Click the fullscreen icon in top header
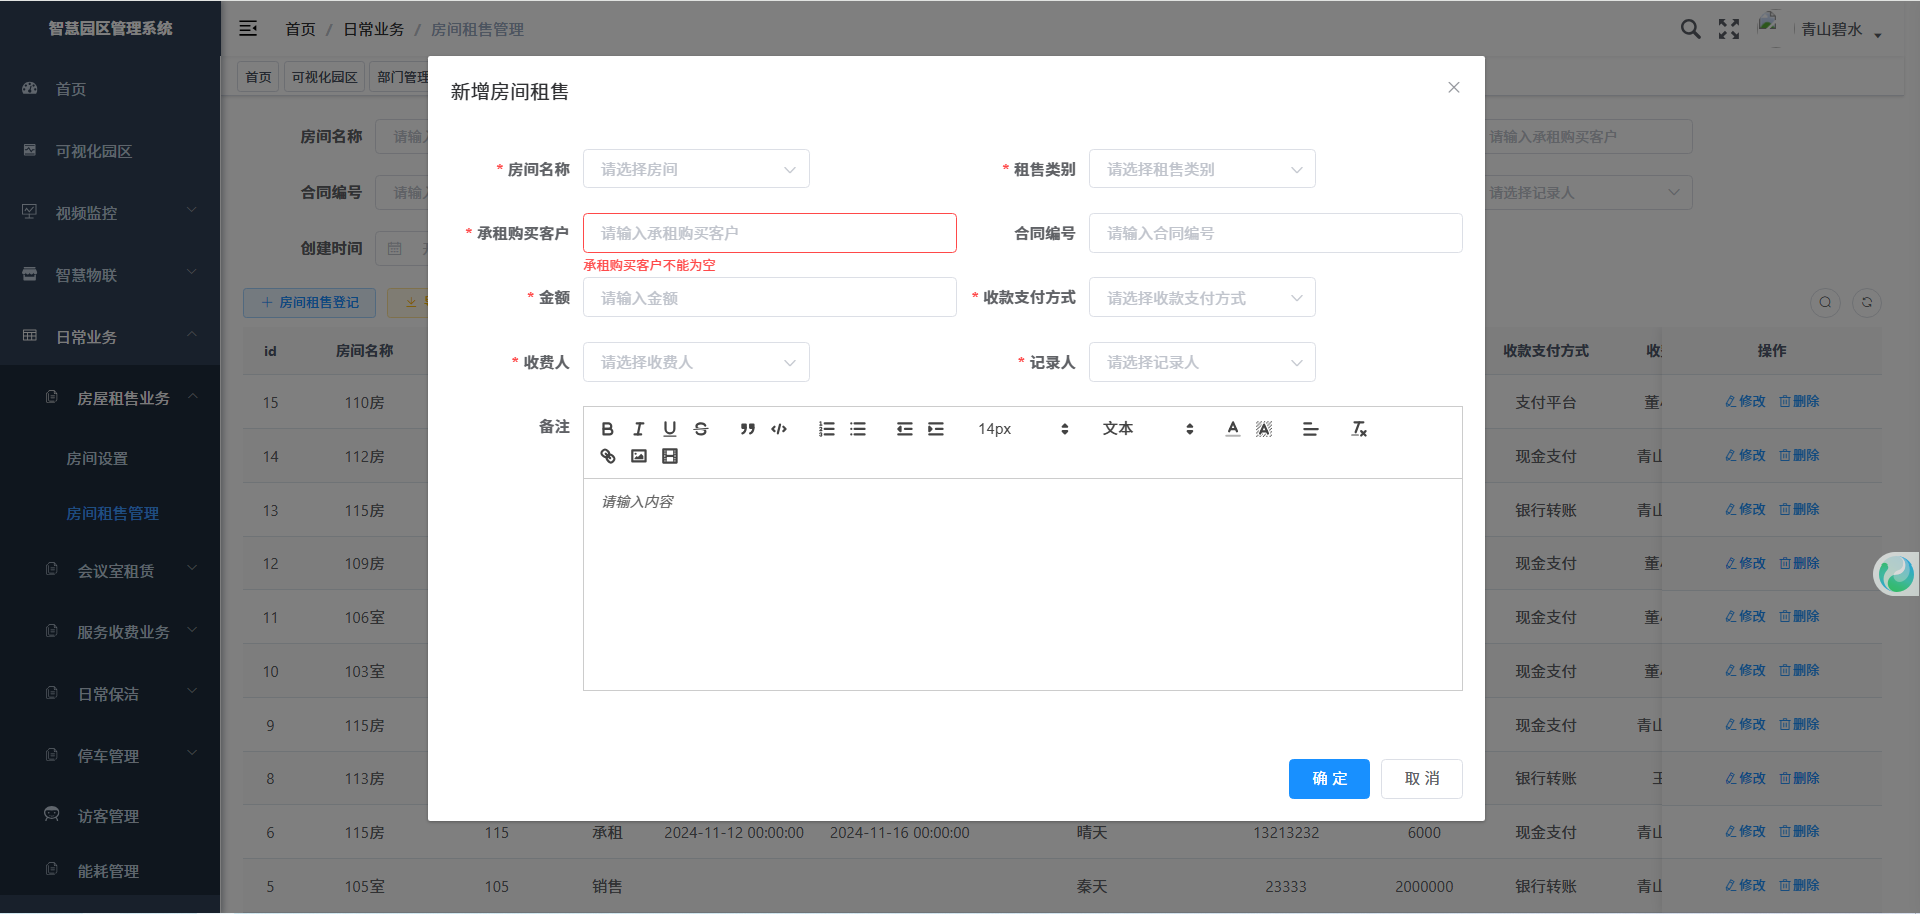The height and width of the screenshot is (914, 1920). (x=1728, y=29)
